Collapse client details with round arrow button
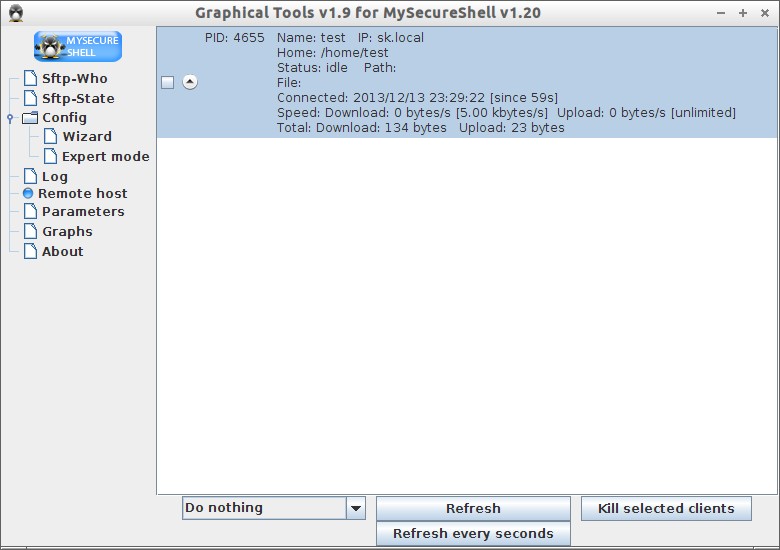Image resolution: width=780 pixels, height=550 pixels. pos(190,82)
